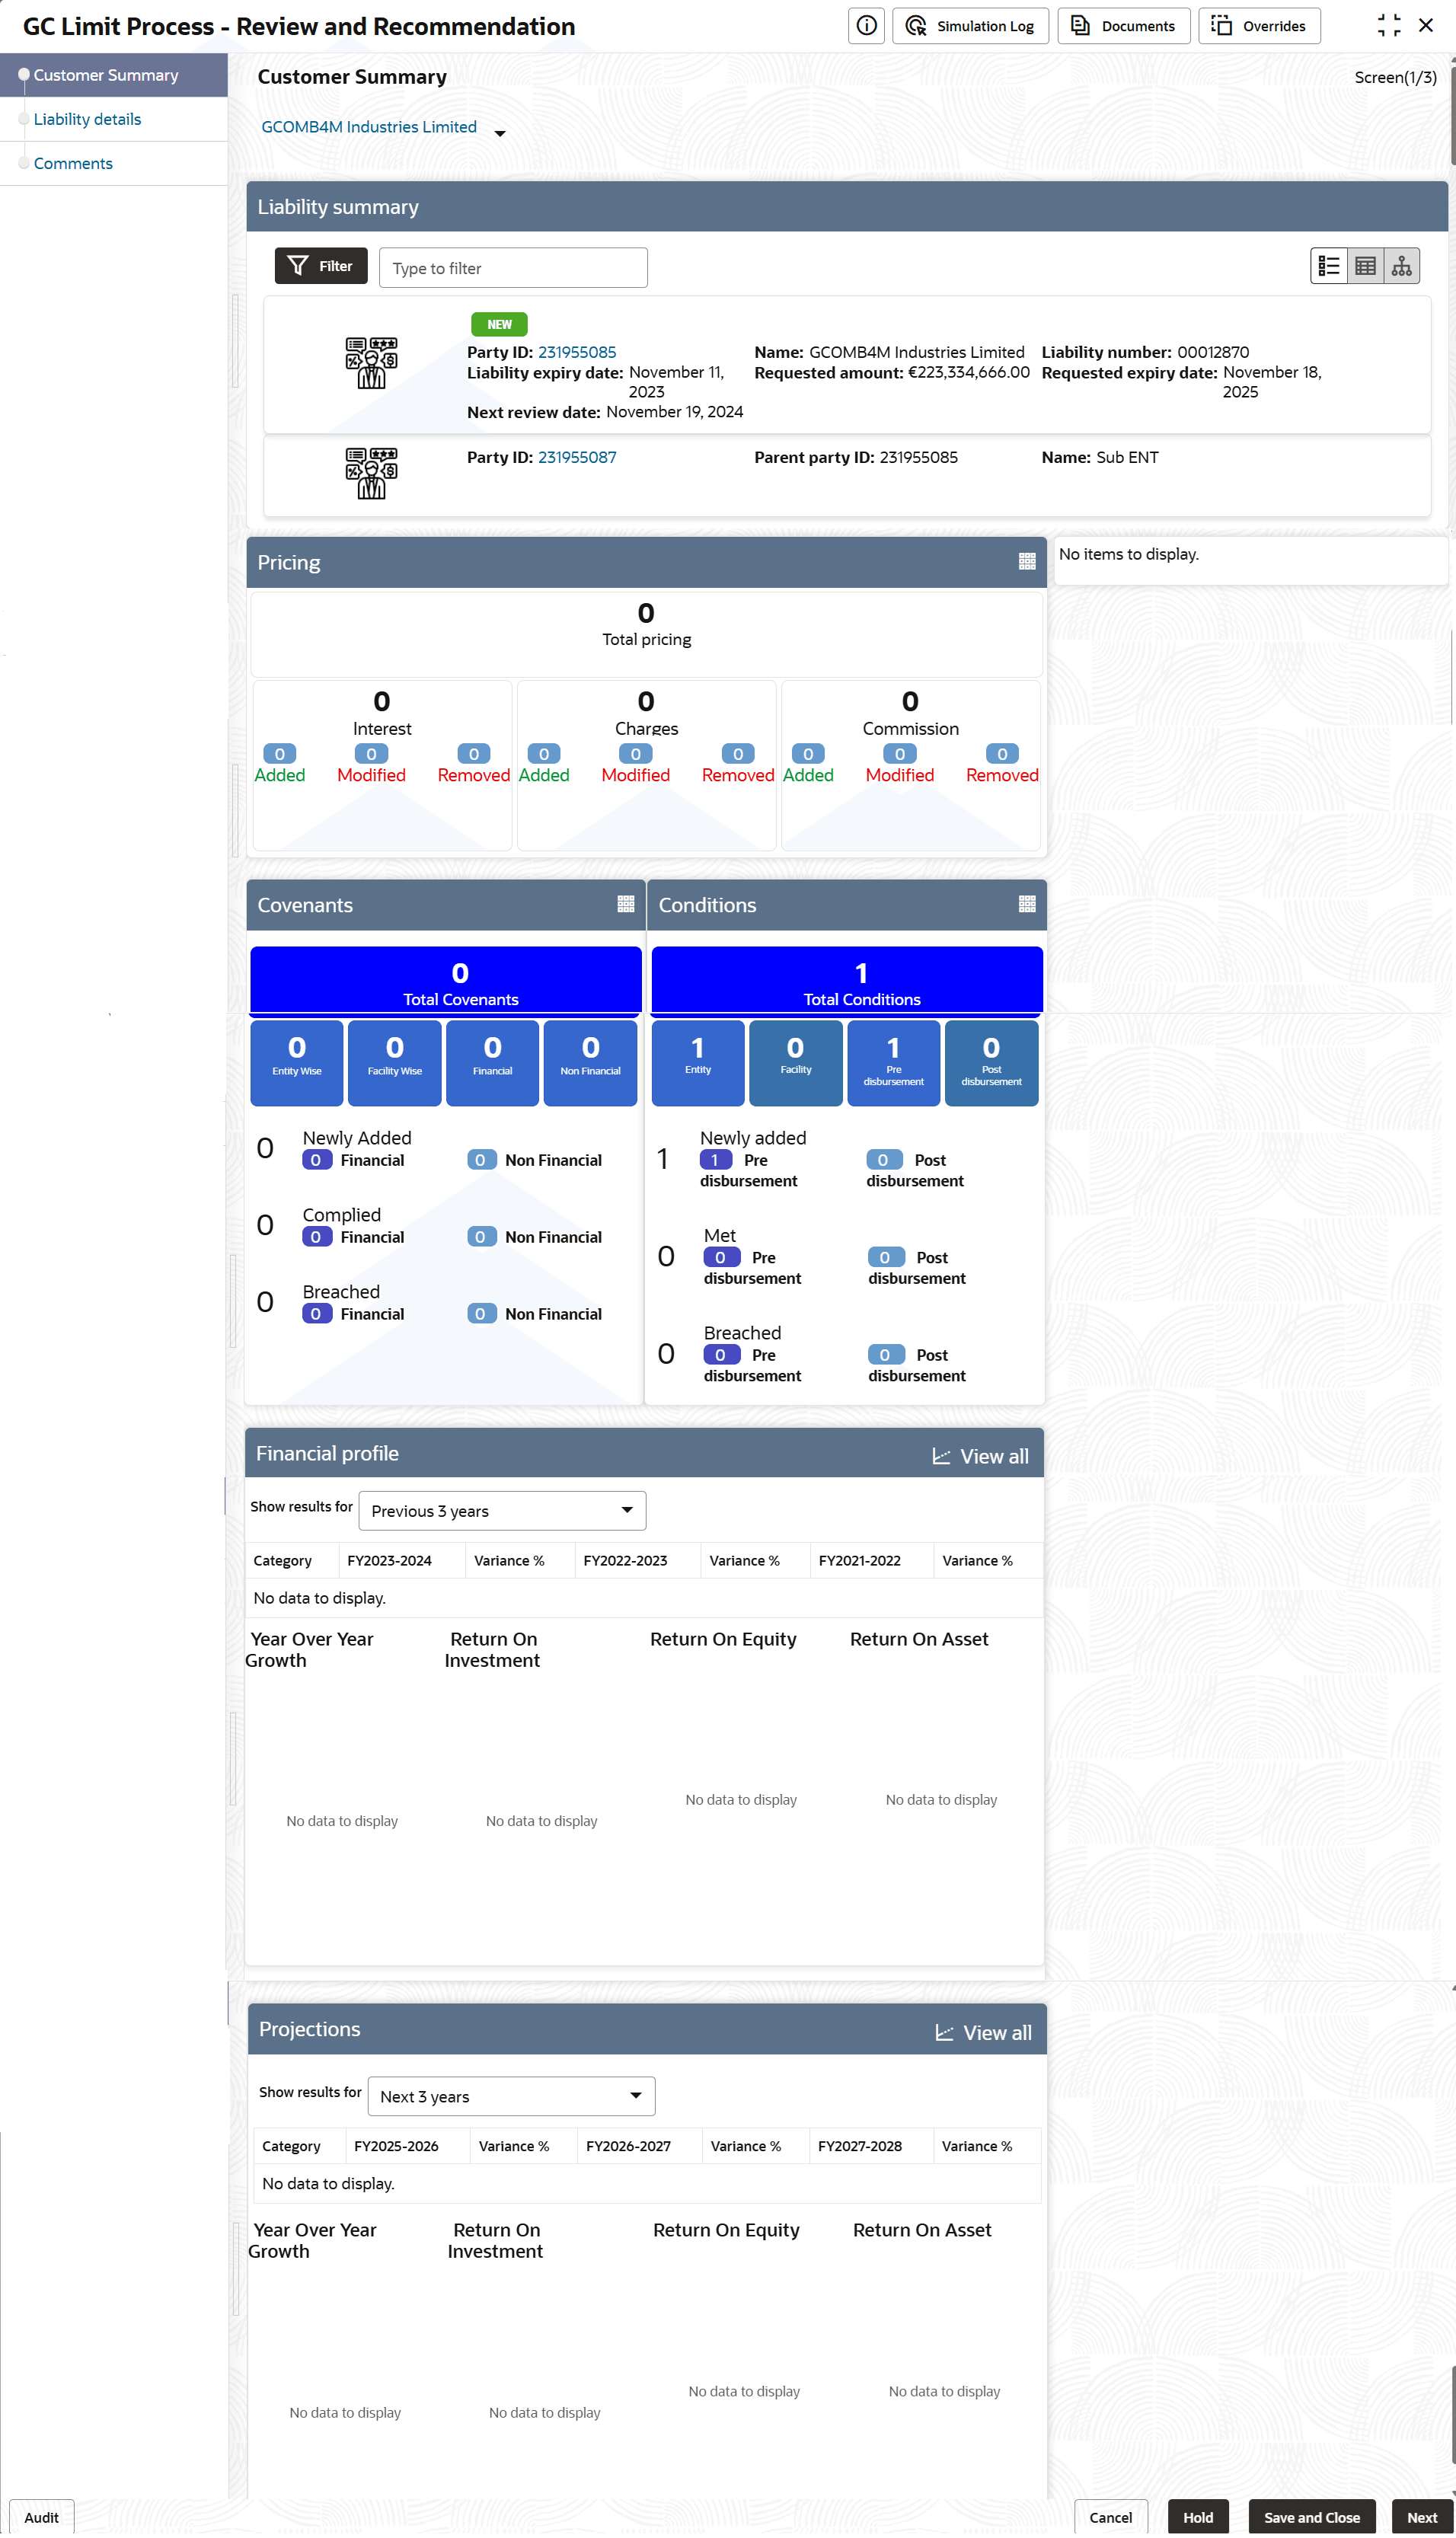
Task: Select the Non Financial covenants tile
Action: coord(590,1062)
